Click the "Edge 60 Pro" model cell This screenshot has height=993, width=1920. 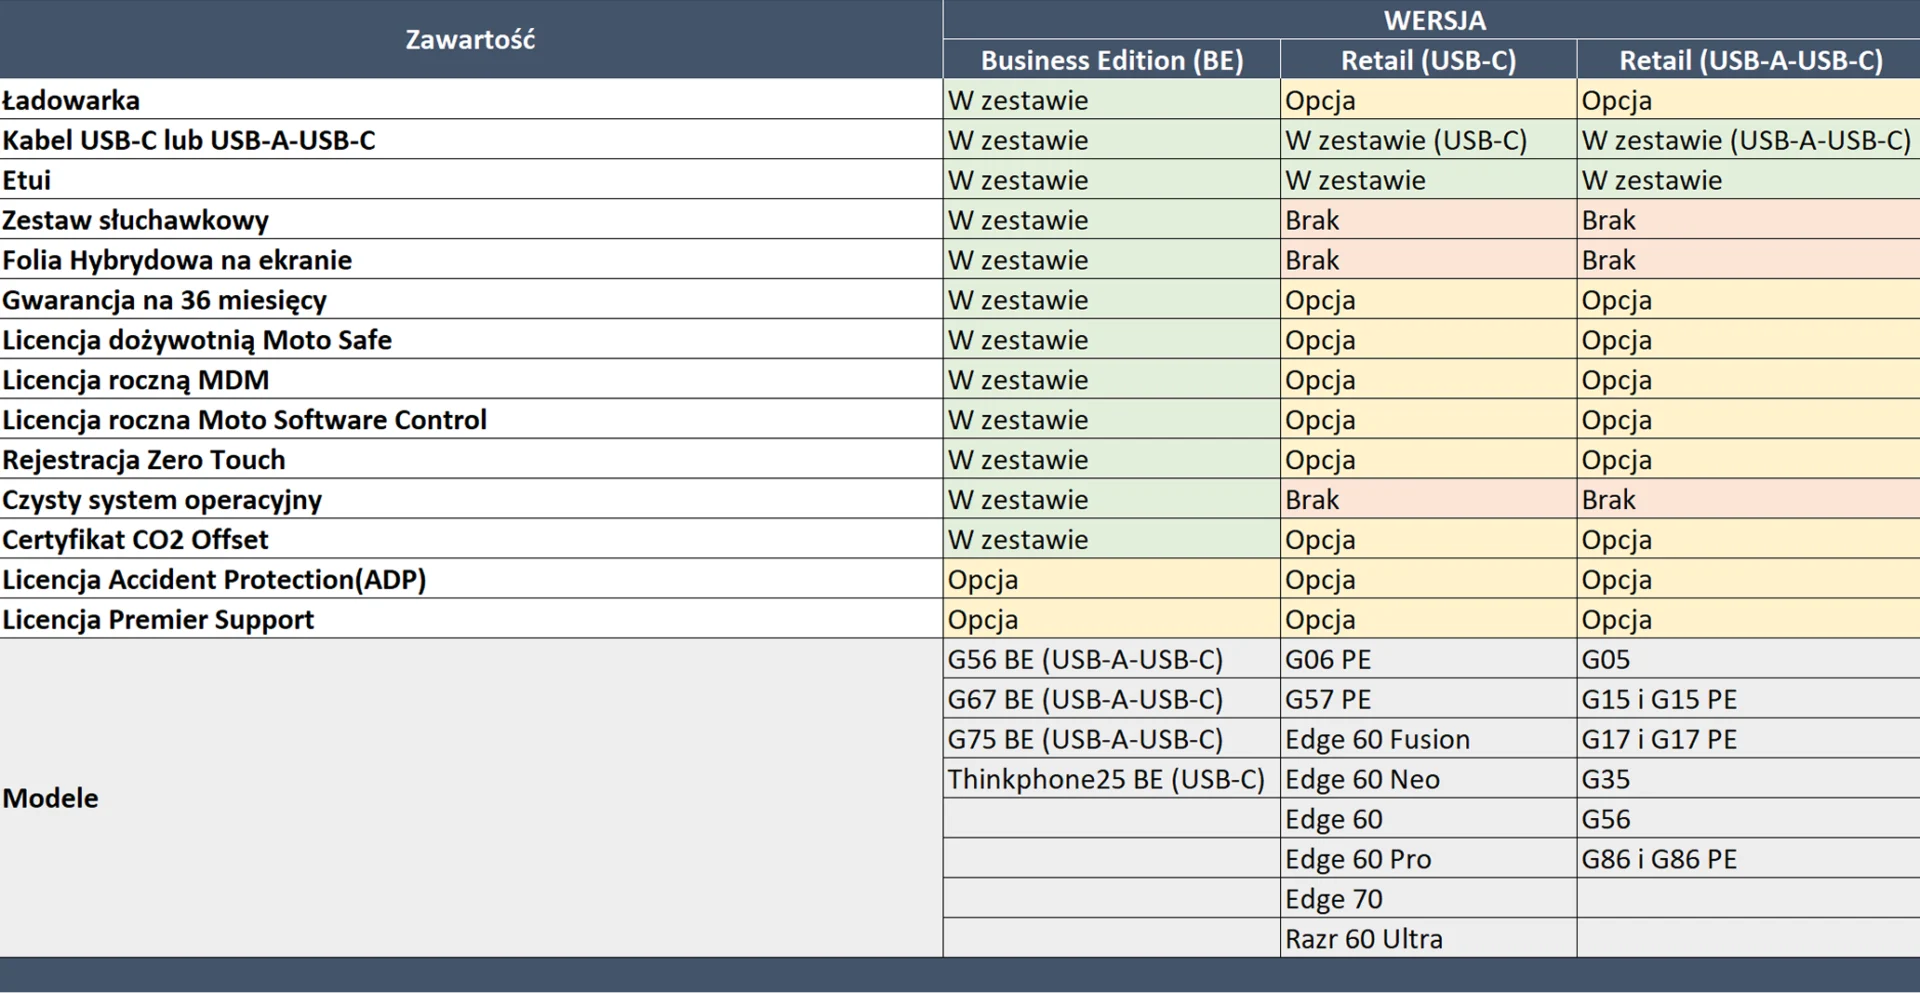pyautogui.click(x=1429, y=860)
